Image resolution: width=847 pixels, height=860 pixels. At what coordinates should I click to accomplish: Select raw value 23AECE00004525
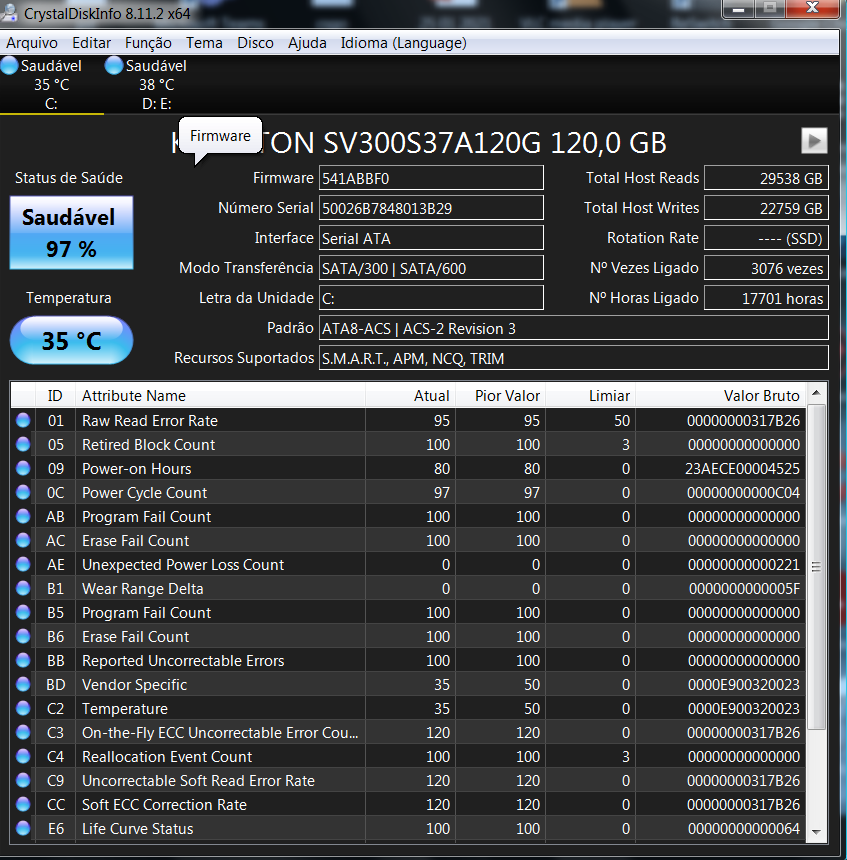pos(742,468)
